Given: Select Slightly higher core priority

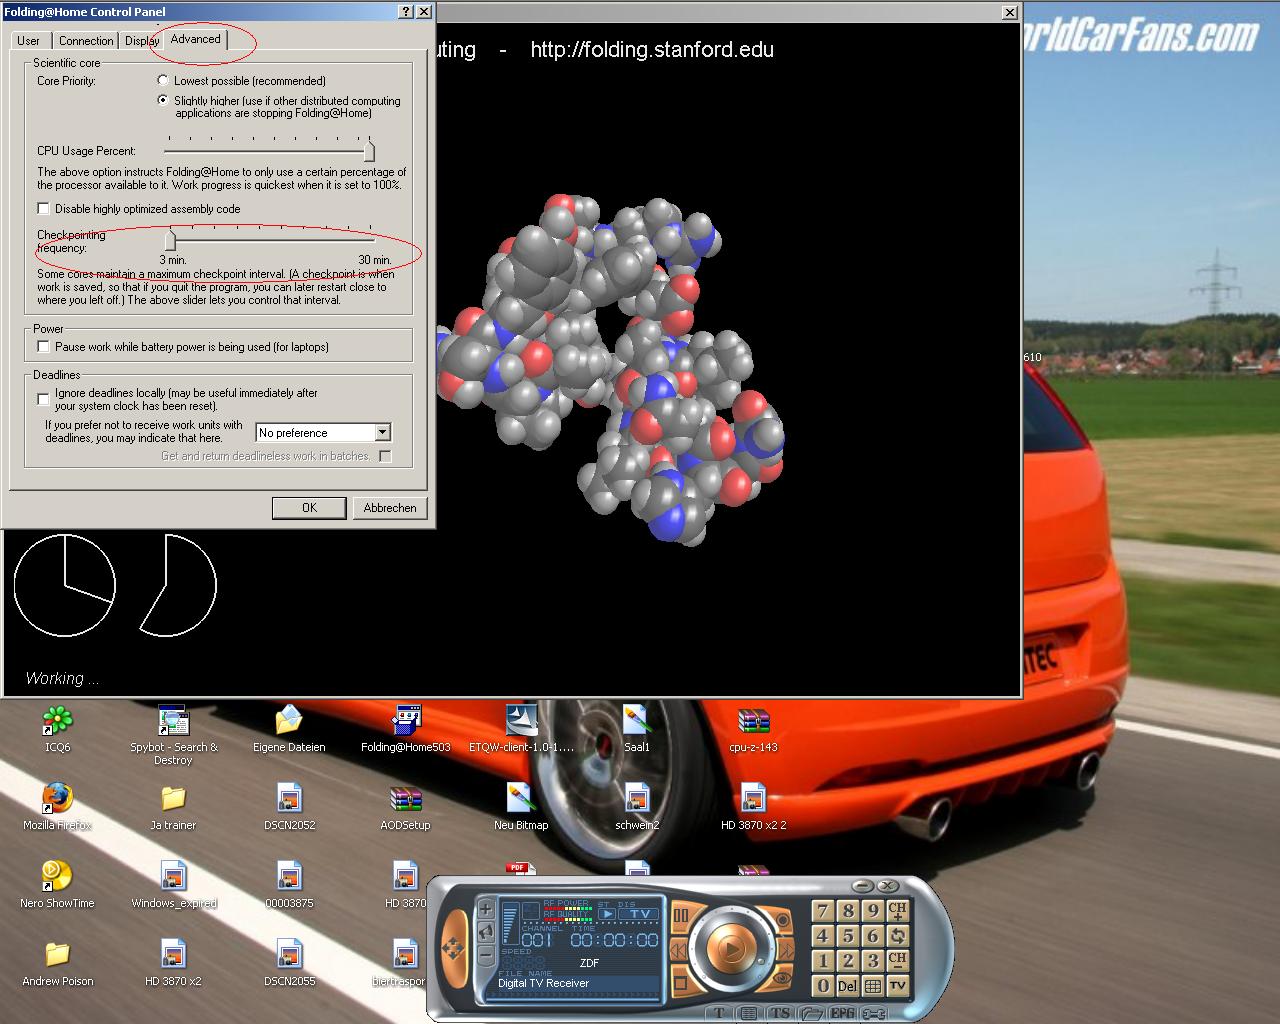Looking at the screenshot, I should point(163,100).
